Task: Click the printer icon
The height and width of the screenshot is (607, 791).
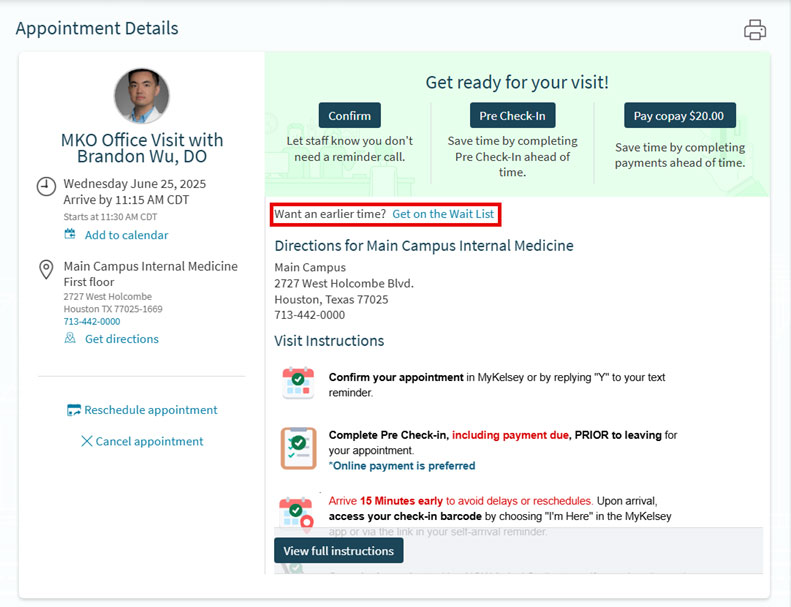Action: click(755, 30)
